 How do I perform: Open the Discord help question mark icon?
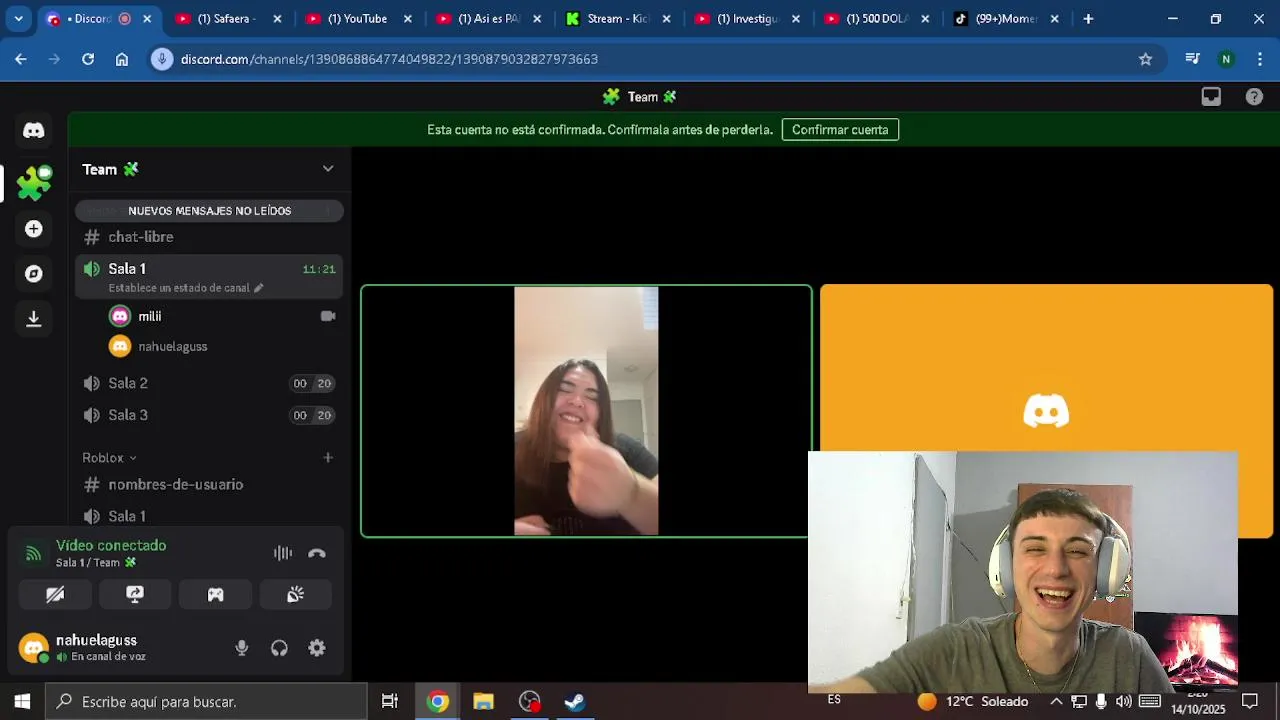pos(1254,97)
